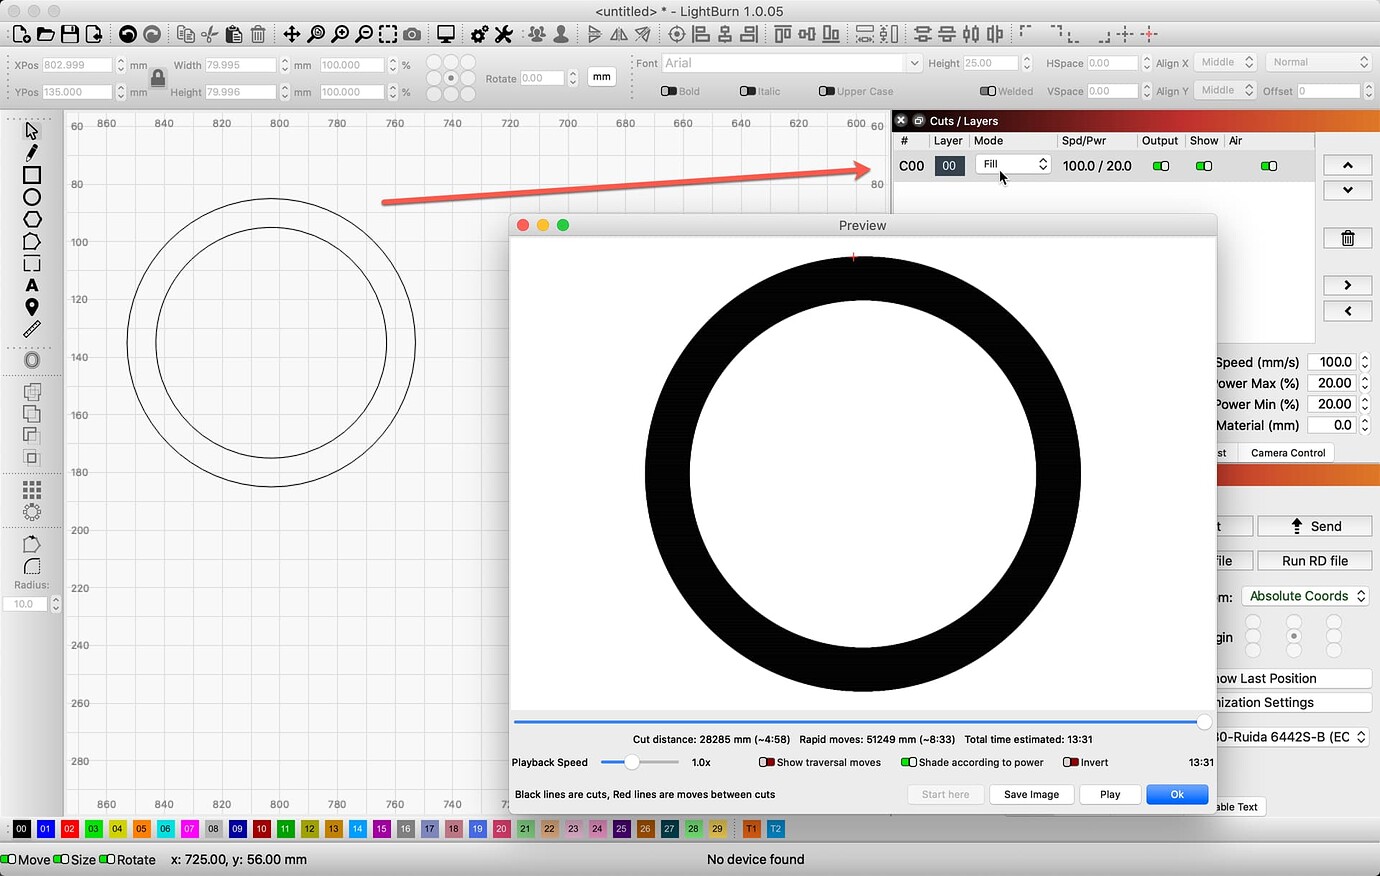Screen dimensions: 1380x876
Task: Open the Fill mode dropdown for layer C00
Action: point(1013,165)
